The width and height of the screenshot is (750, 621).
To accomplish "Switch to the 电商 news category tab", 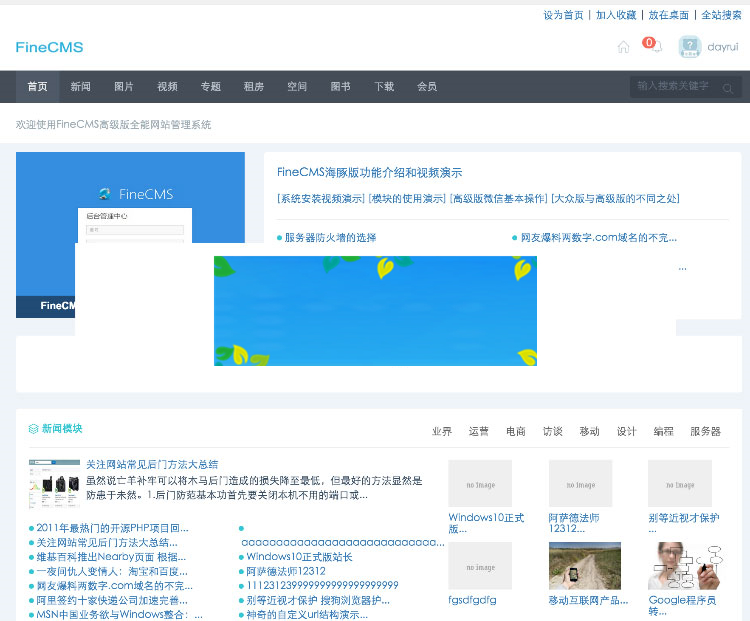I will pos(516,432).
